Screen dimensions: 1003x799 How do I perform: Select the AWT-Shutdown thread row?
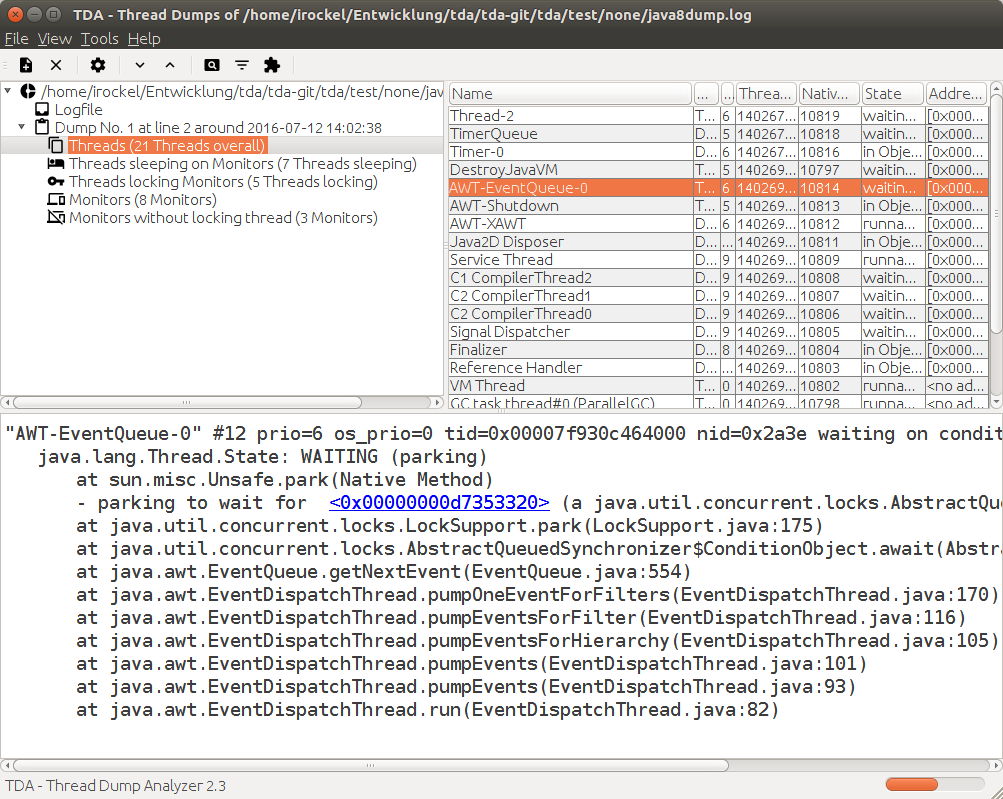coord(718,205)
